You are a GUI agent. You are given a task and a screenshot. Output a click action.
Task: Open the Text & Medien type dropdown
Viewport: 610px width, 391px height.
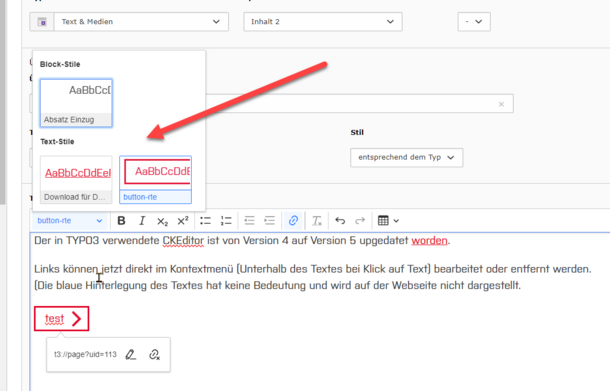click(129, 22)
